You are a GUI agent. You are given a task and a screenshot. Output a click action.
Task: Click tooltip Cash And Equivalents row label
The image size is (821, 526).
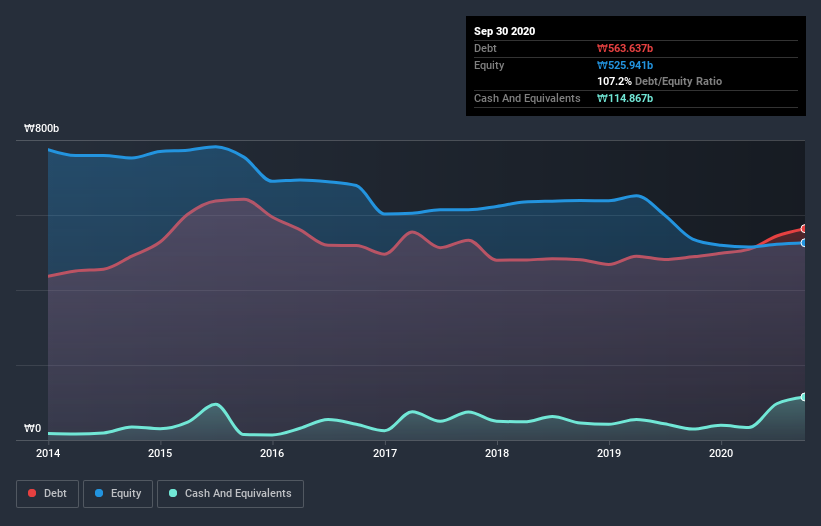527,98
